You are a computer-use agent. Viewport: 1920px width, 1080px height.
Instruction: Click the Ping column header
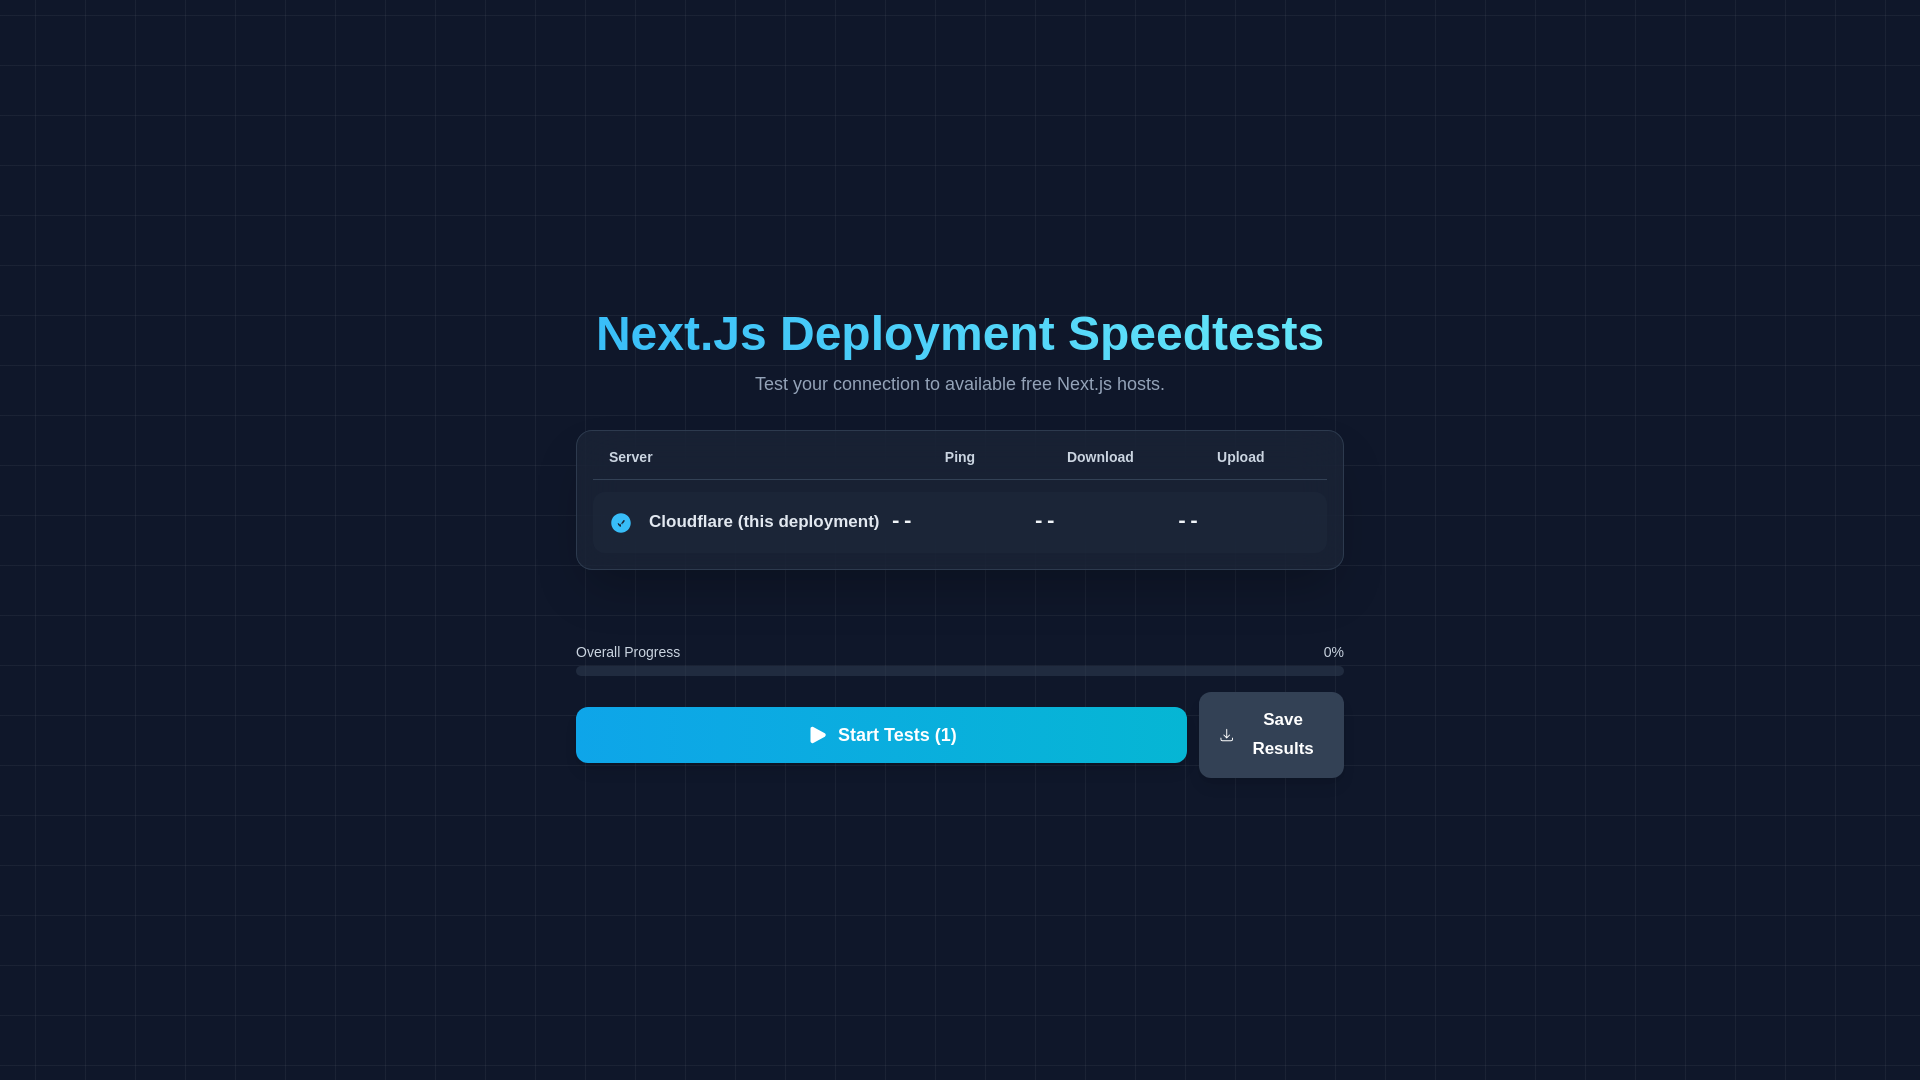[x=960, y=457]
